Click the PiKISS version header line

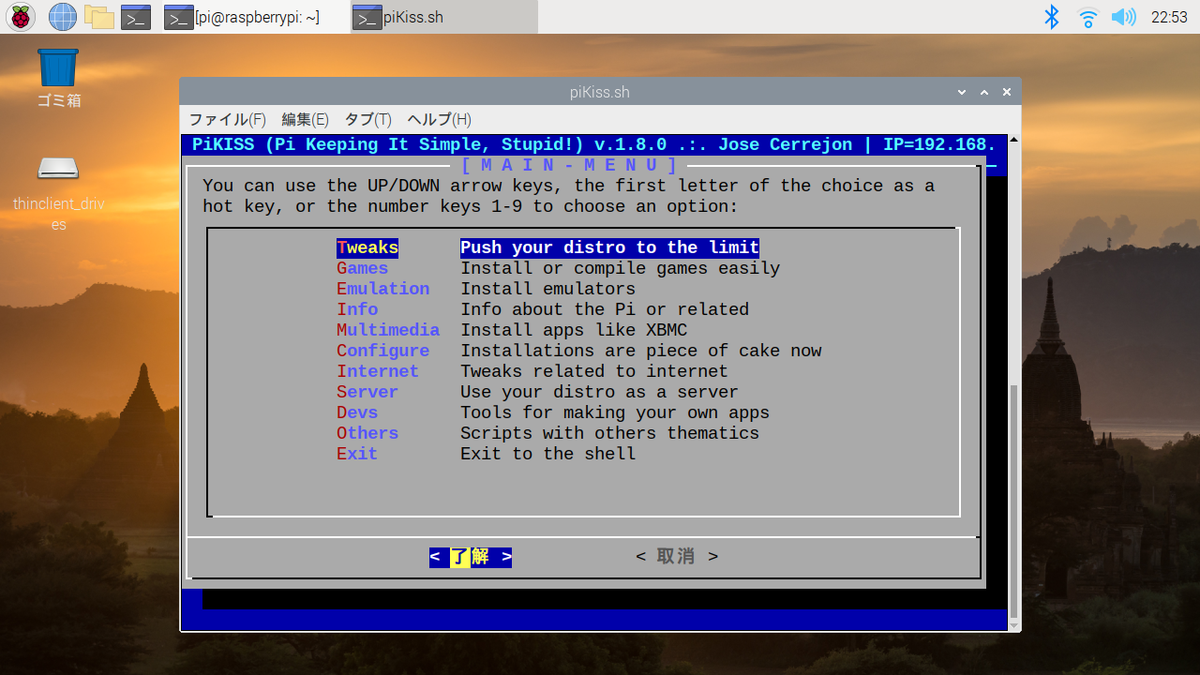tap(594, 145)
